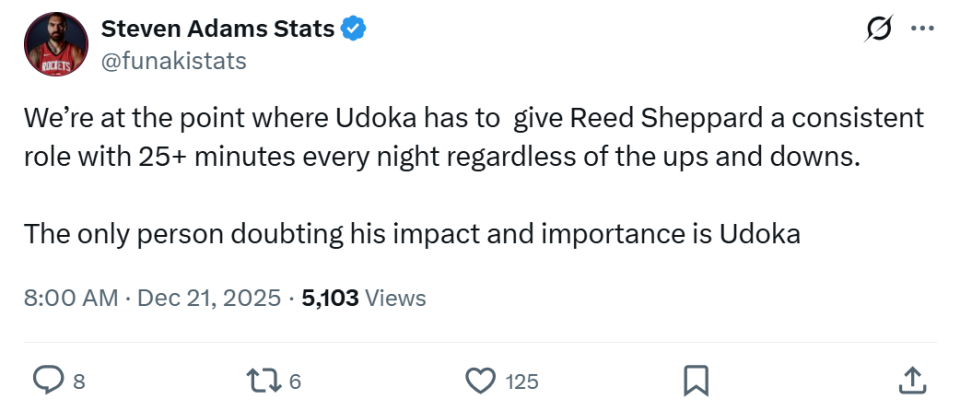The width and height of the screenshot is (960, 411).
Task: Open the share tweet icon
Action: pos(910,380)
